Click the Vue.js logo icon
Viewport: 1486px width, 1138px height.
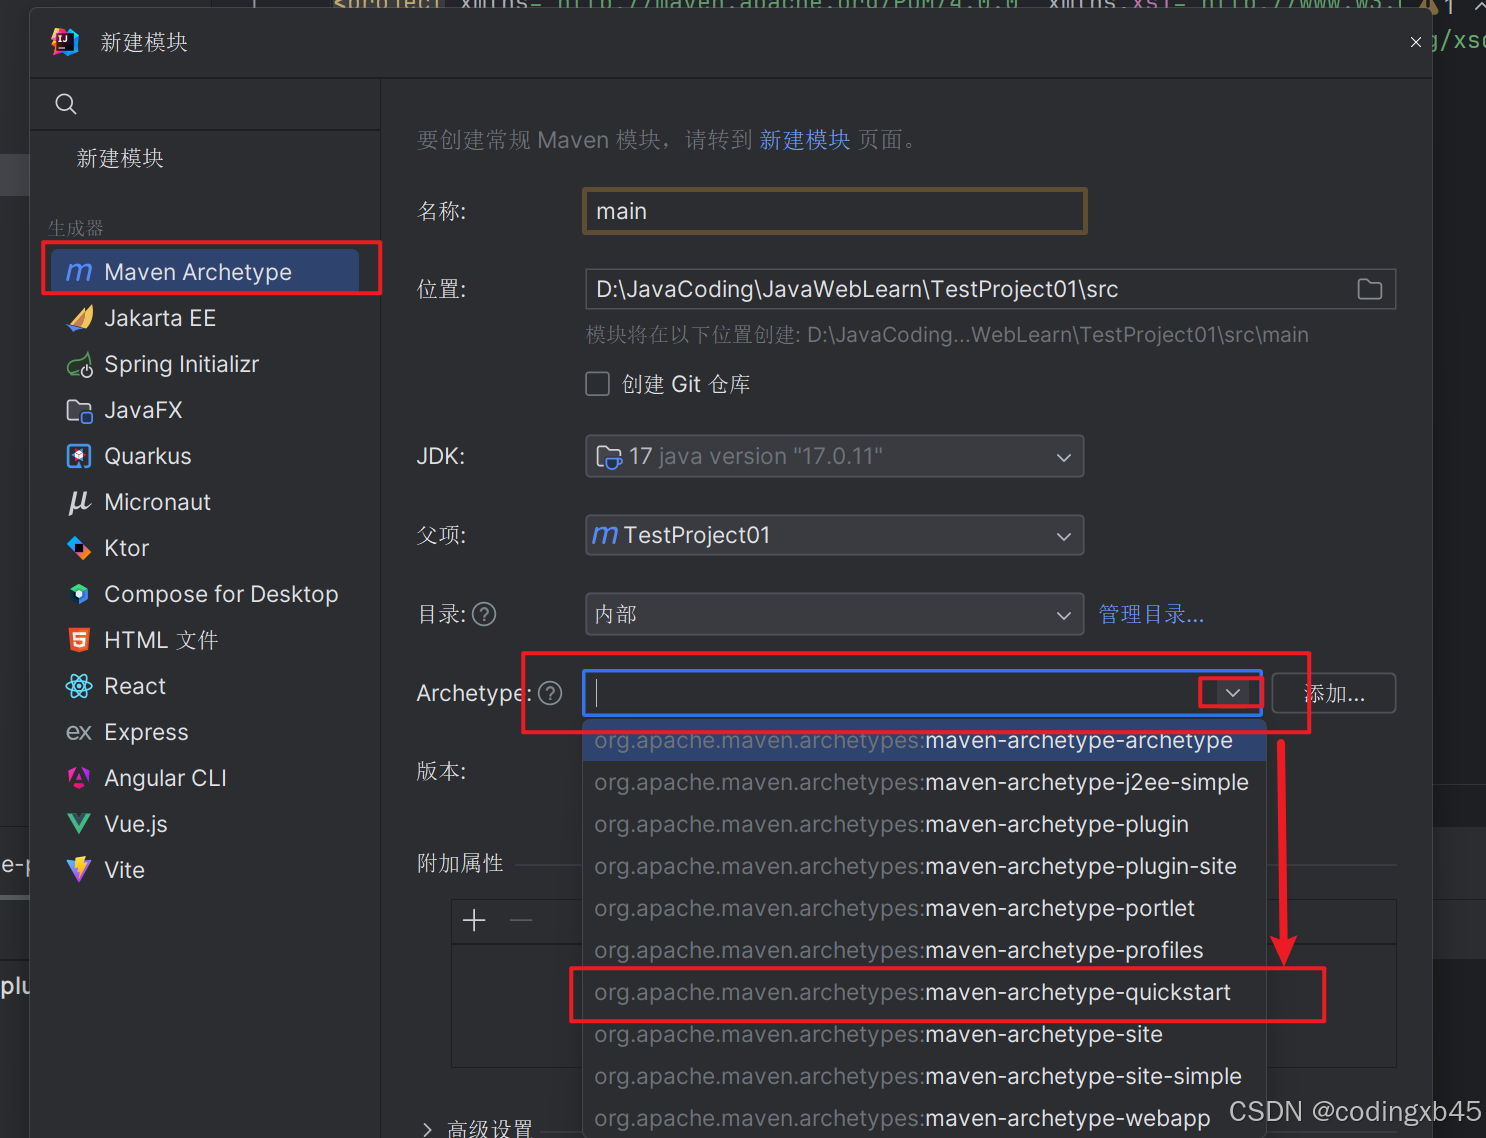tap(79, 824)
